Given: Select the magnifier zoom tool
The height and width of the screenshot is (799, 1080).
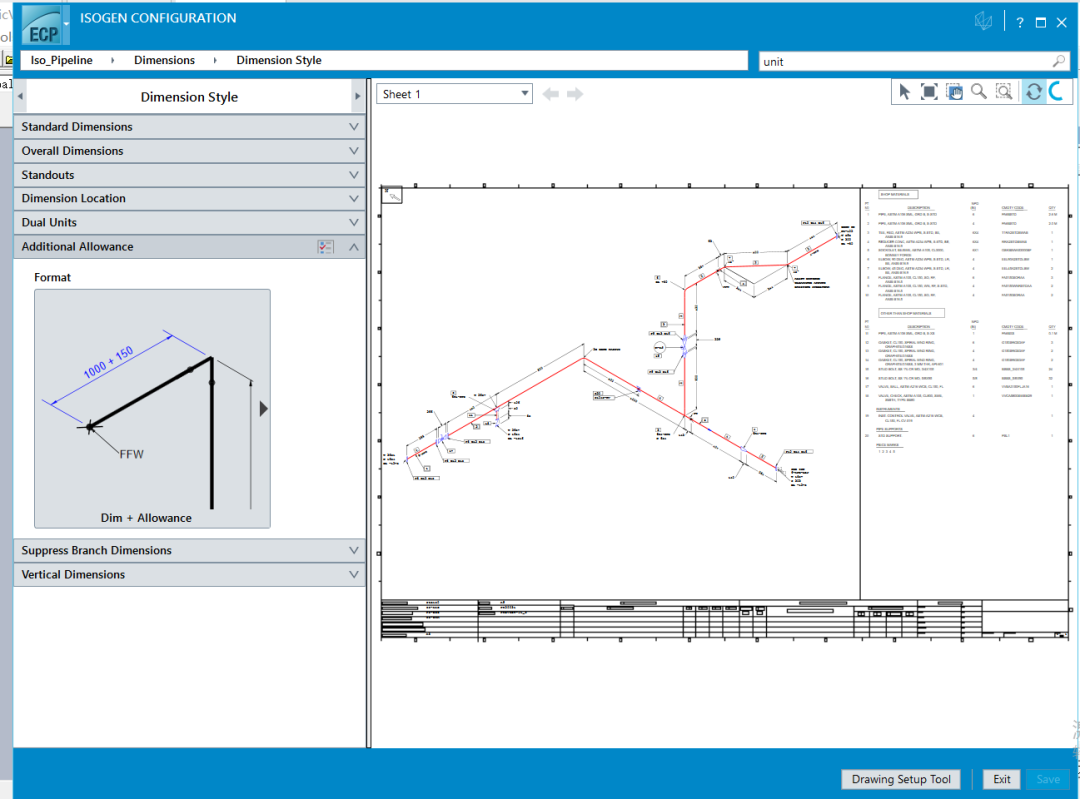Looking at the screenshot, I should (979, 92).
